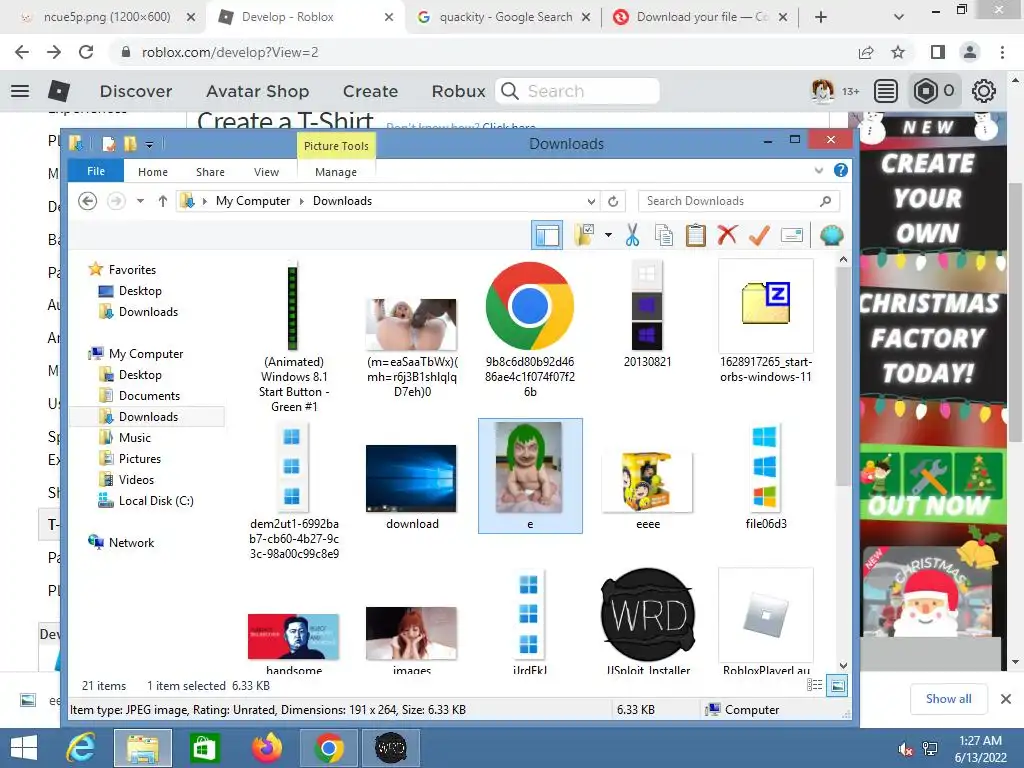Open the dropdown arrow next to folder options icon
This screenshot has height=768, width=1024.
pos(609,235)
